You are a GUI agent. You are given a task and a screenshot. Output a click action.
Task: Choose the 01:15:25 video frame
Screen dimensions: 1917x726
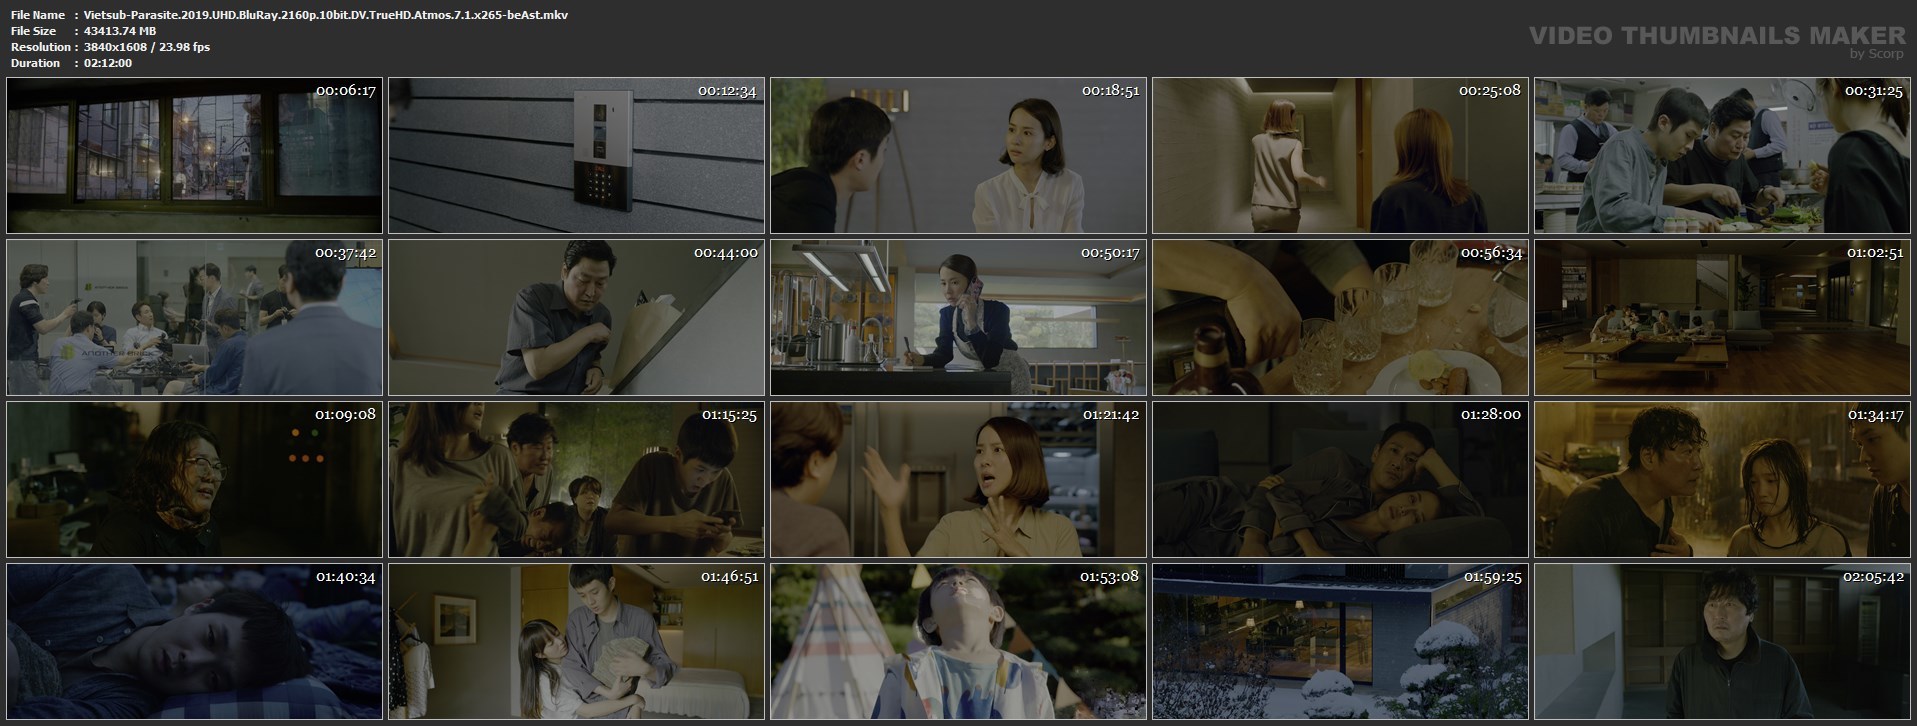(576, 479)
